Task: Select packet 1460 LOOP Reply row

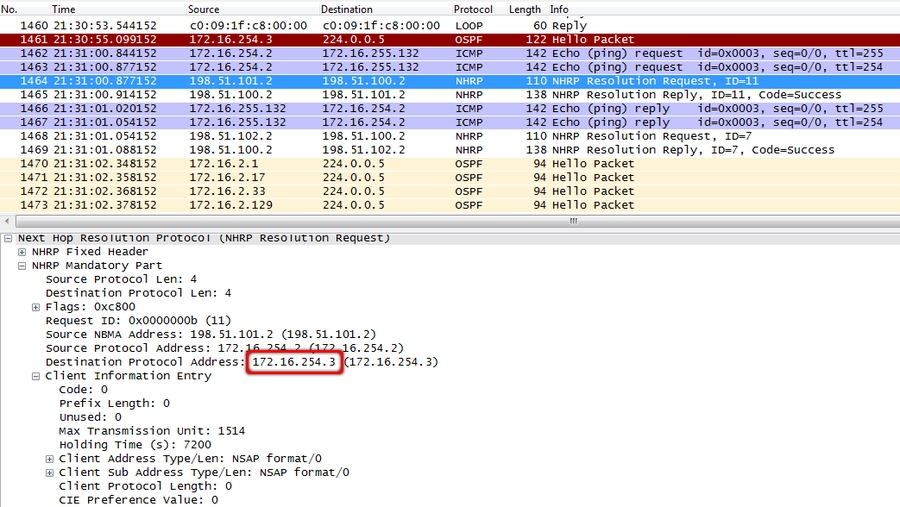Action: tap(450, 25)
